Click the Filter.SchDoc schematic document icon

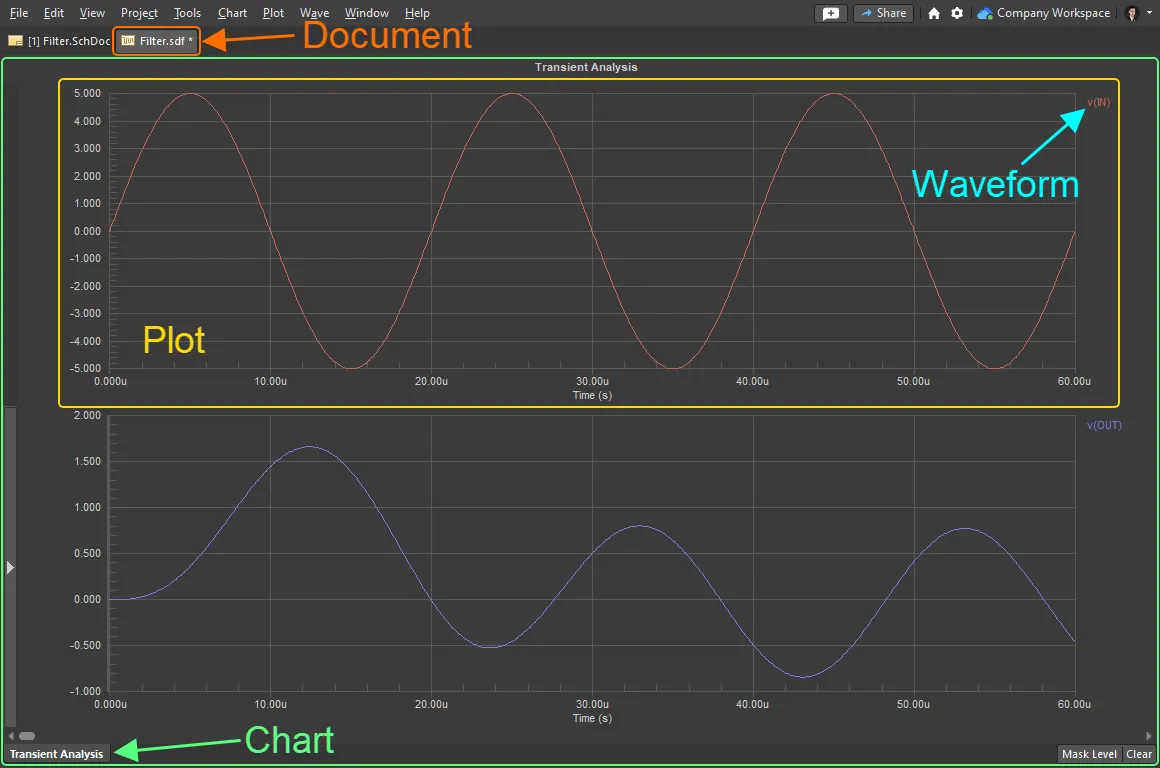(x=15, y=41)
